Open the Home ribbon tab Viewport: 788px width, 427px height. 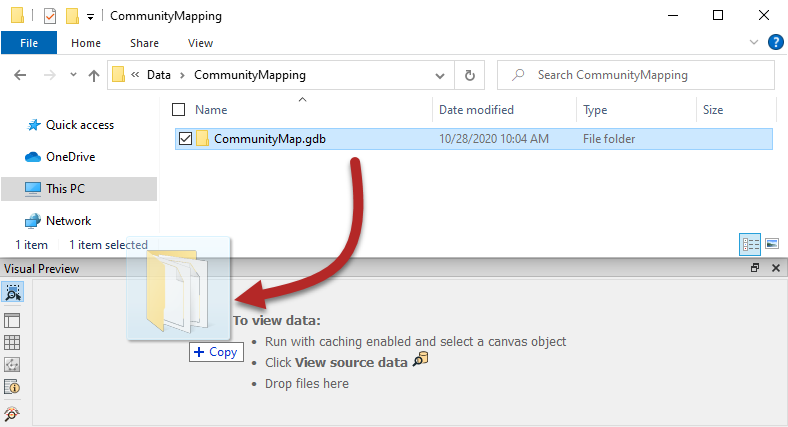86,43
